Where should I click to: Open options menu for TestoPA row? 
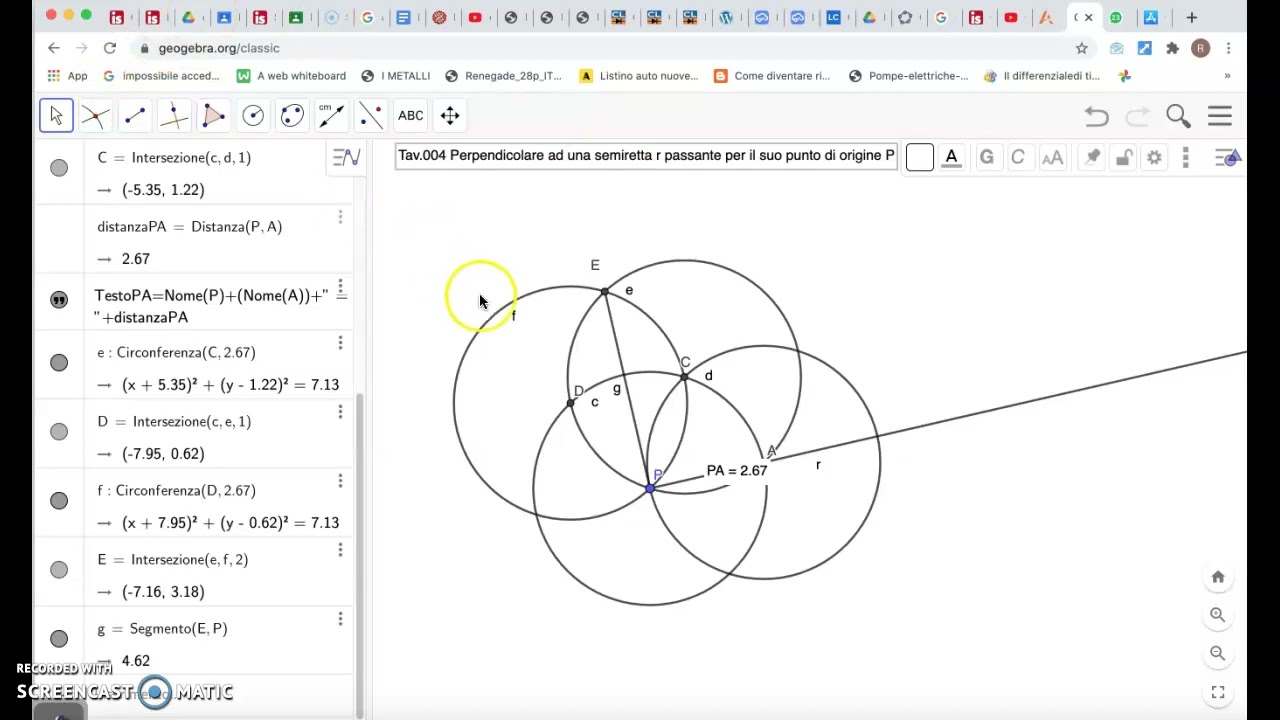(x=340, y=288)
